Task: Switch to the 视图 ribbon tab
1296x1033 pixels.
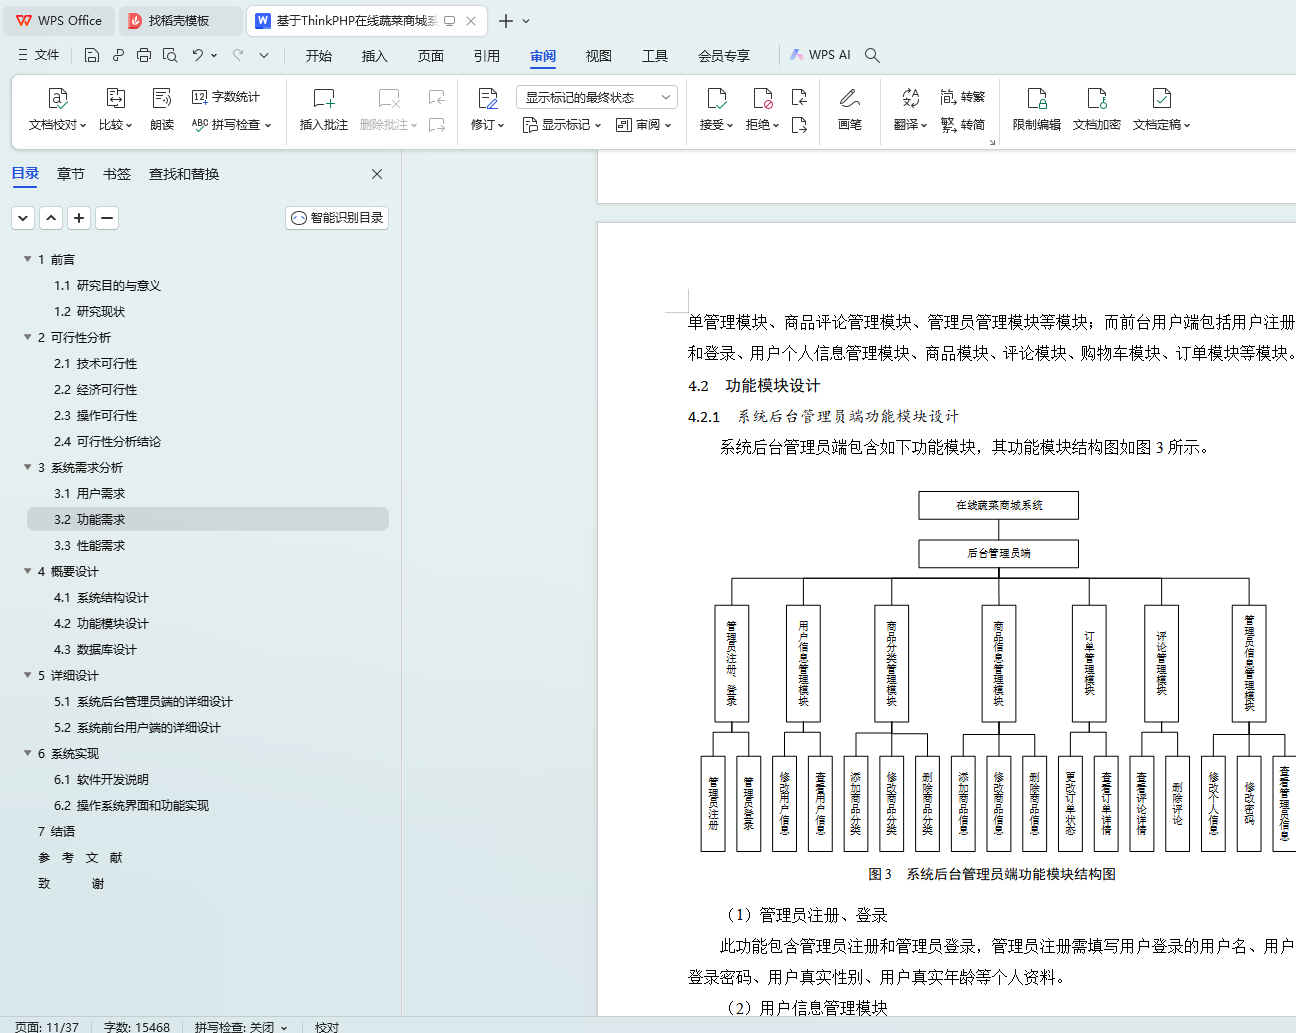Action: coord(599,56)
